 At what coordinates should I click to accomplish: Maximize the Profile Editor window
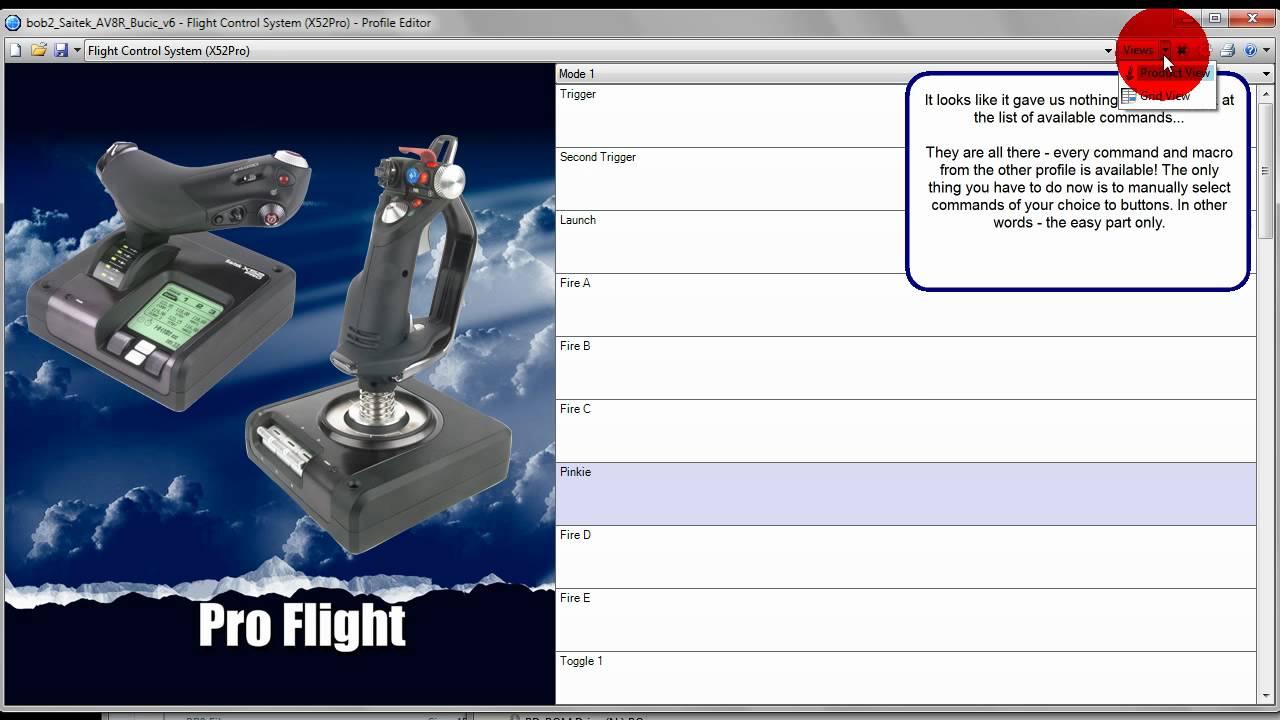(x=1214, y=17)
